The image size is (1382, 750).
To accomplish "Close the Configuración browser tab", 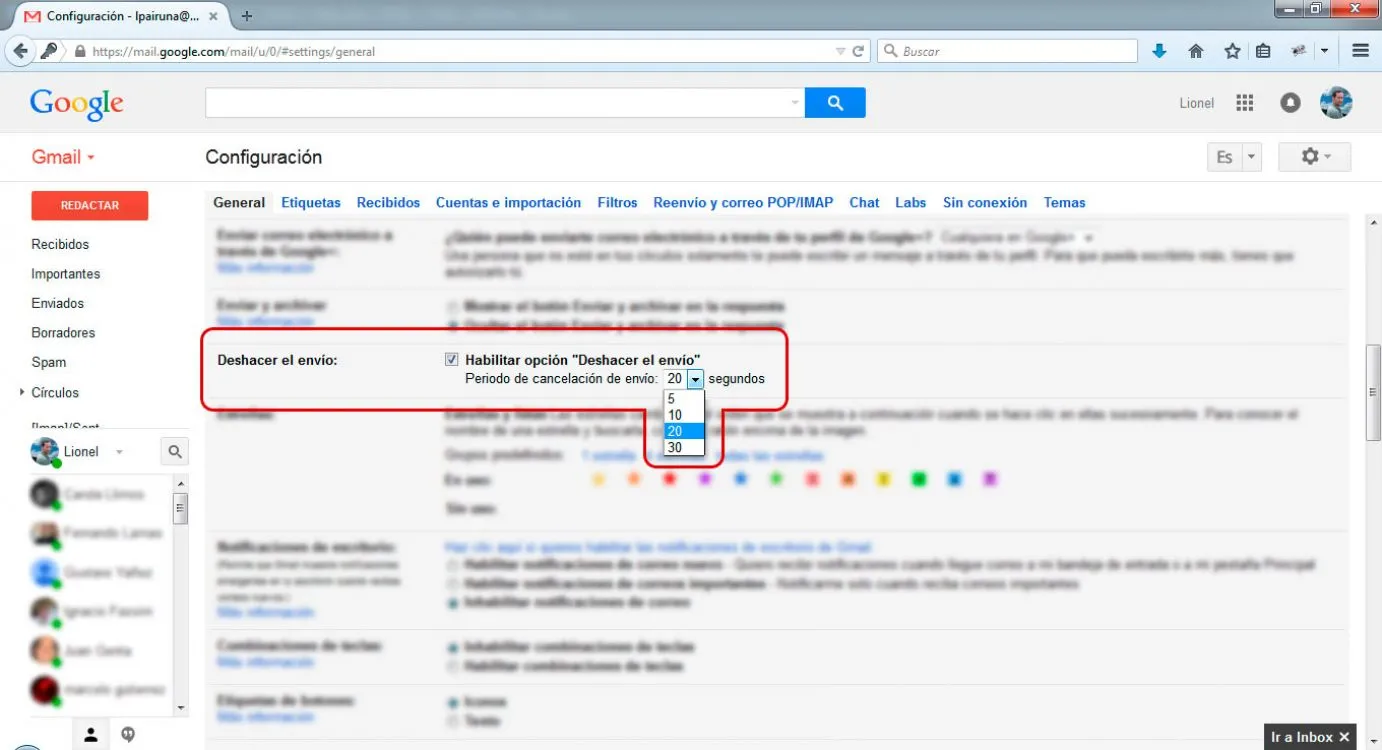I will click(213, 16).
